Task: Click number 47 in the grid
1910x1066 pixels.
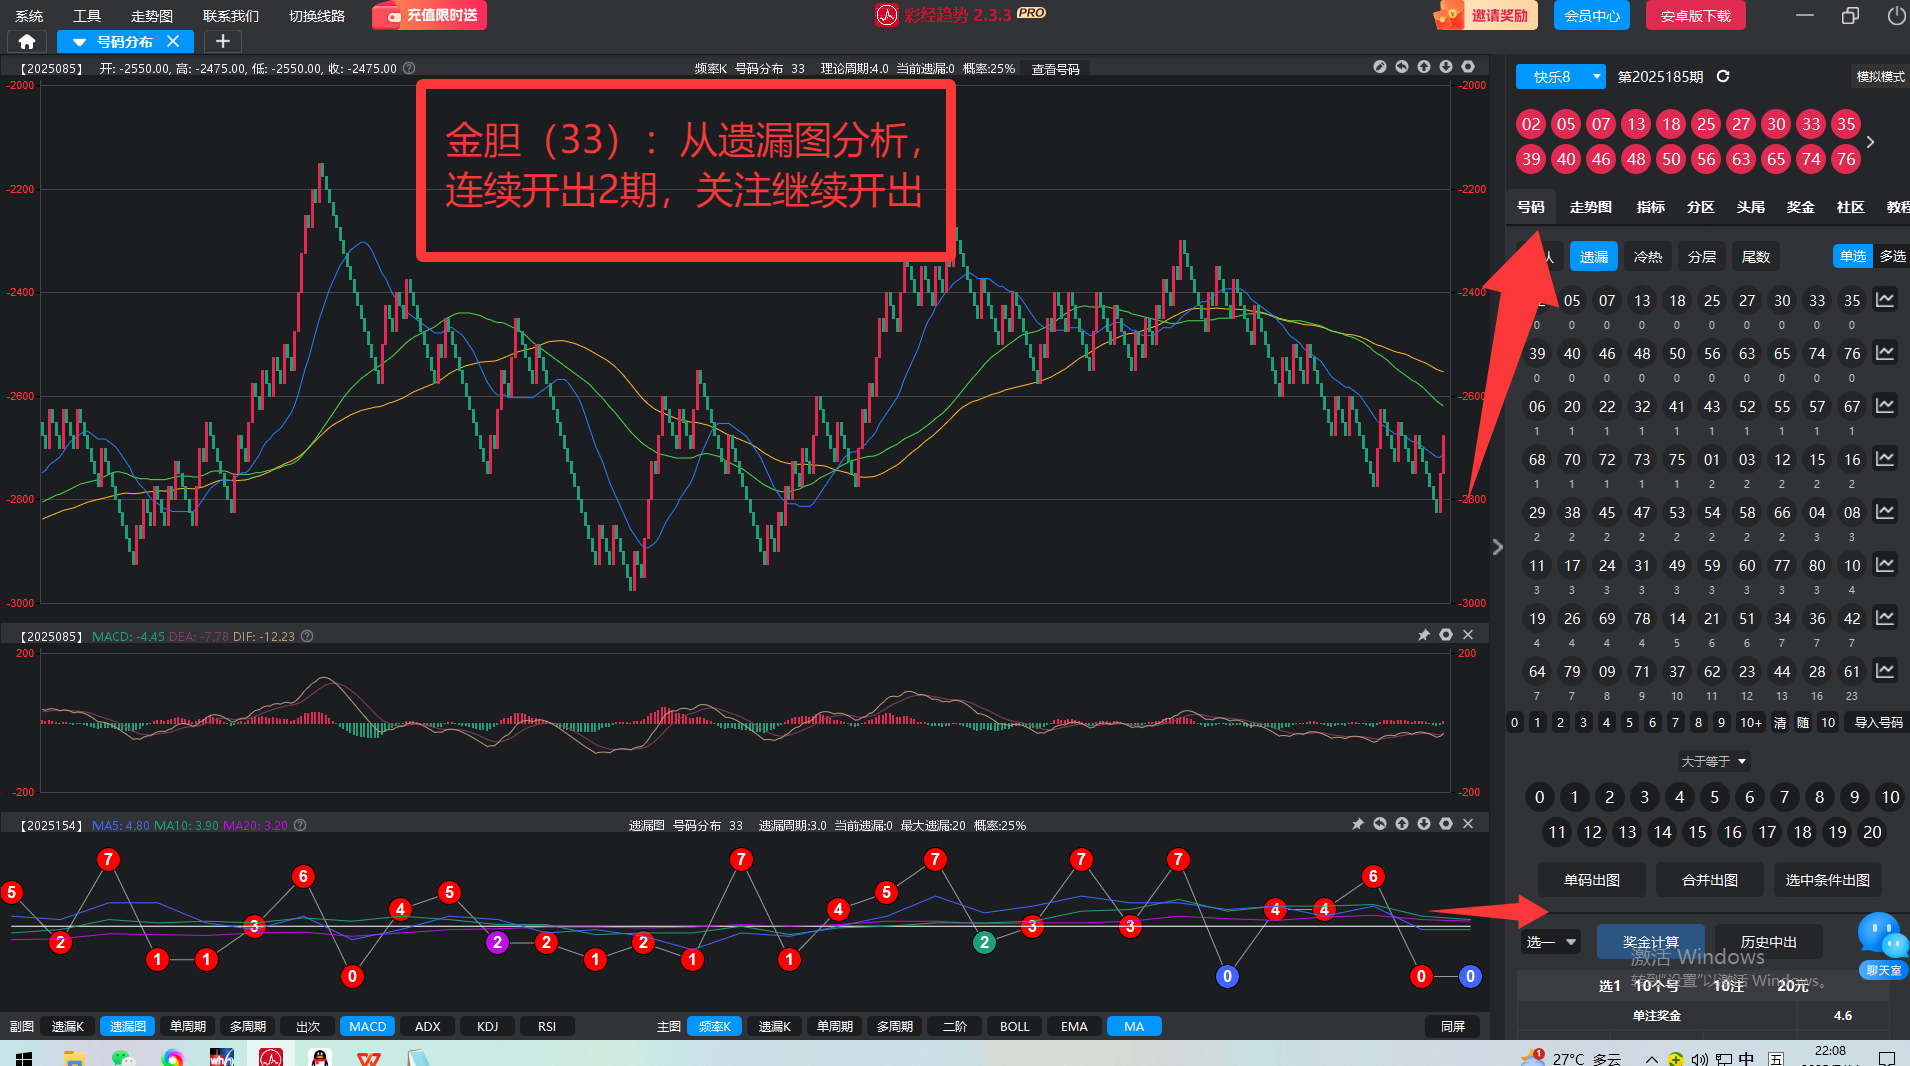Action: (1642, 512)
